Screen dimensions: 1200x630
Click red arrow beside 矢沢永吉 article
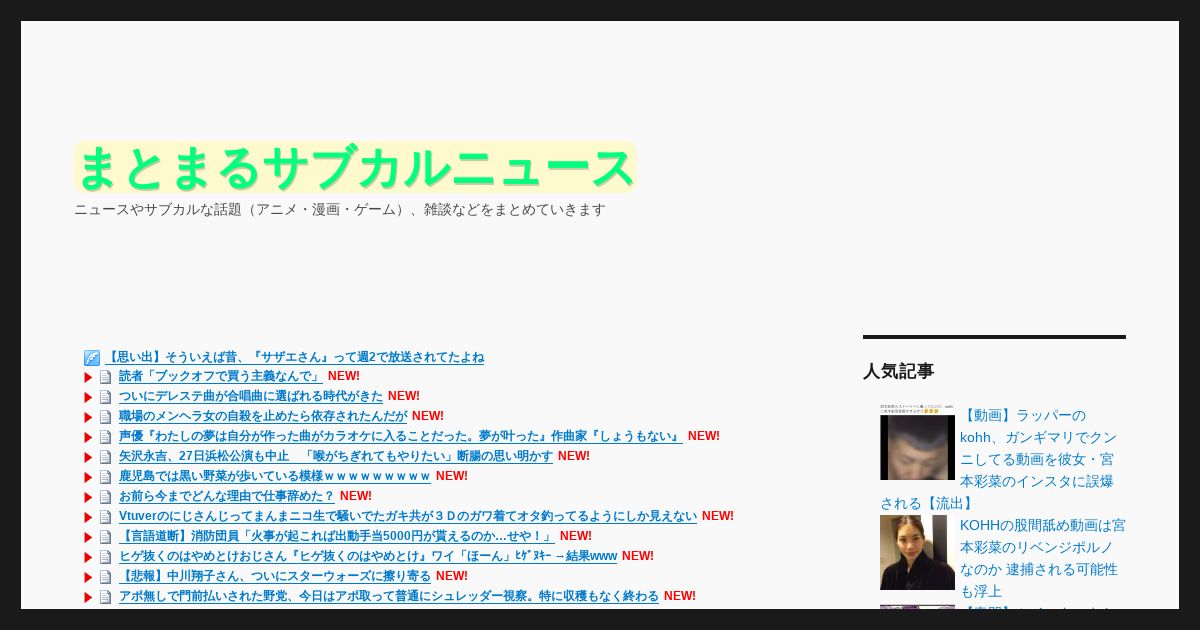(x=88, y=457)
